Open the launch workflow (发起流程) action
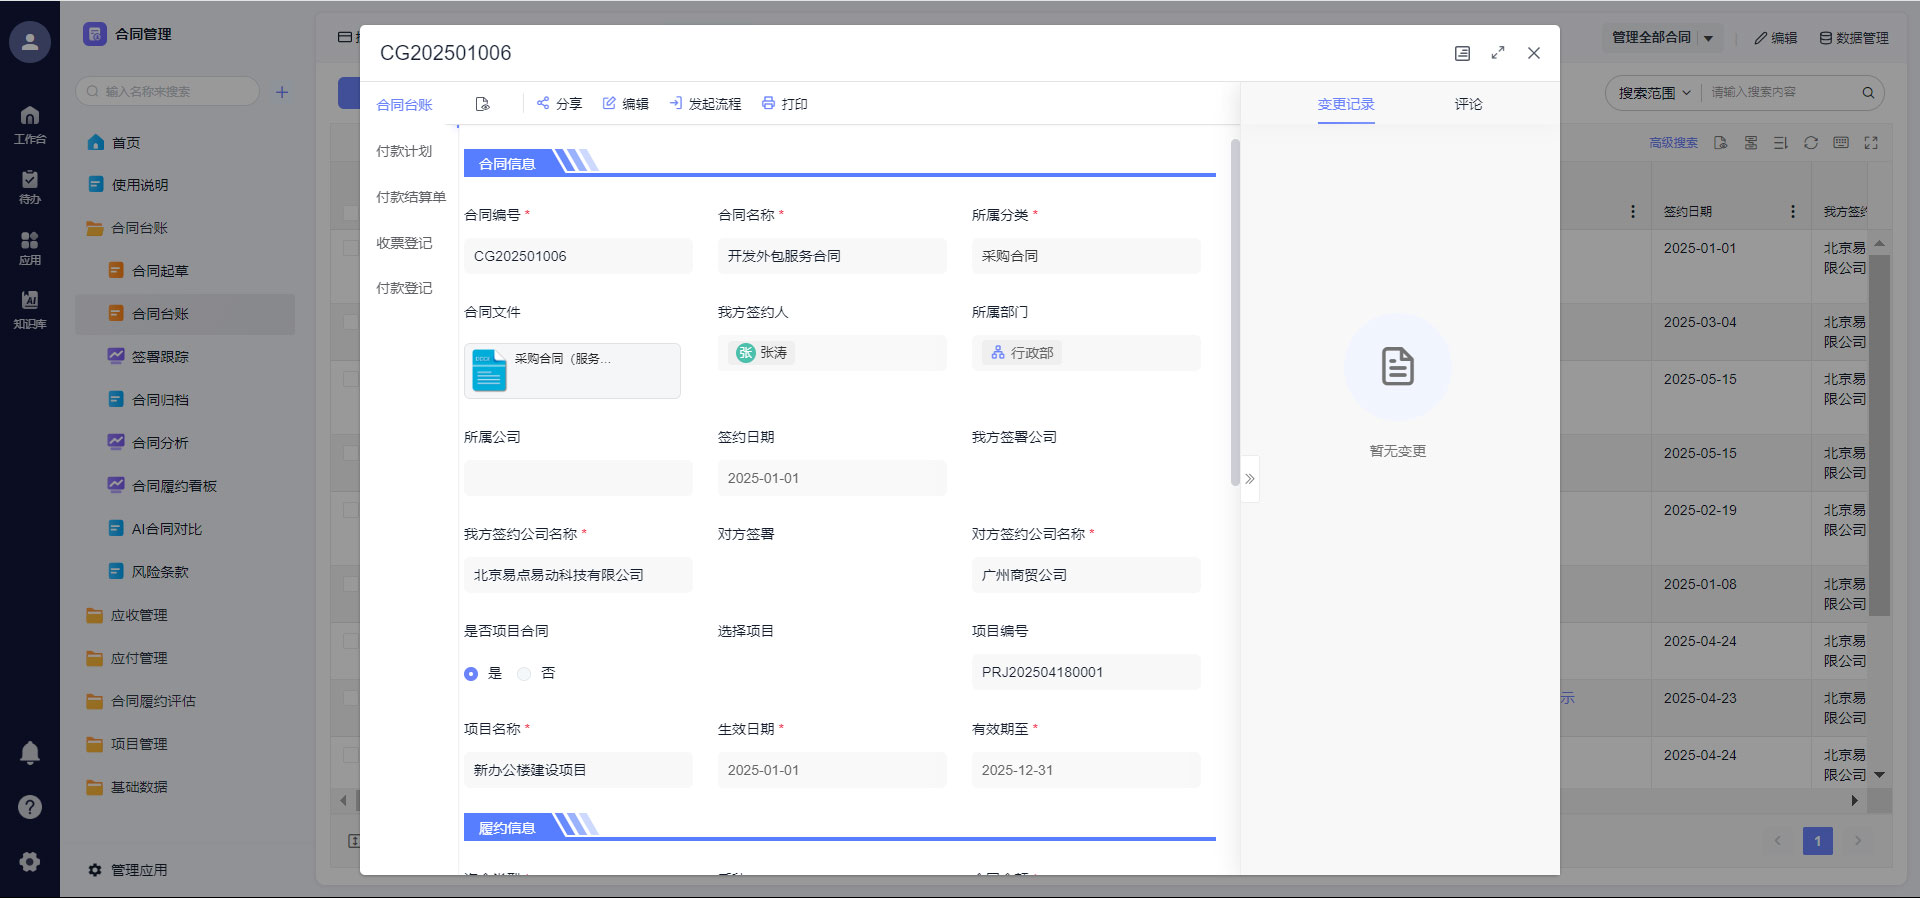Viewport: 1920px width, 898px height. [705, 104]
